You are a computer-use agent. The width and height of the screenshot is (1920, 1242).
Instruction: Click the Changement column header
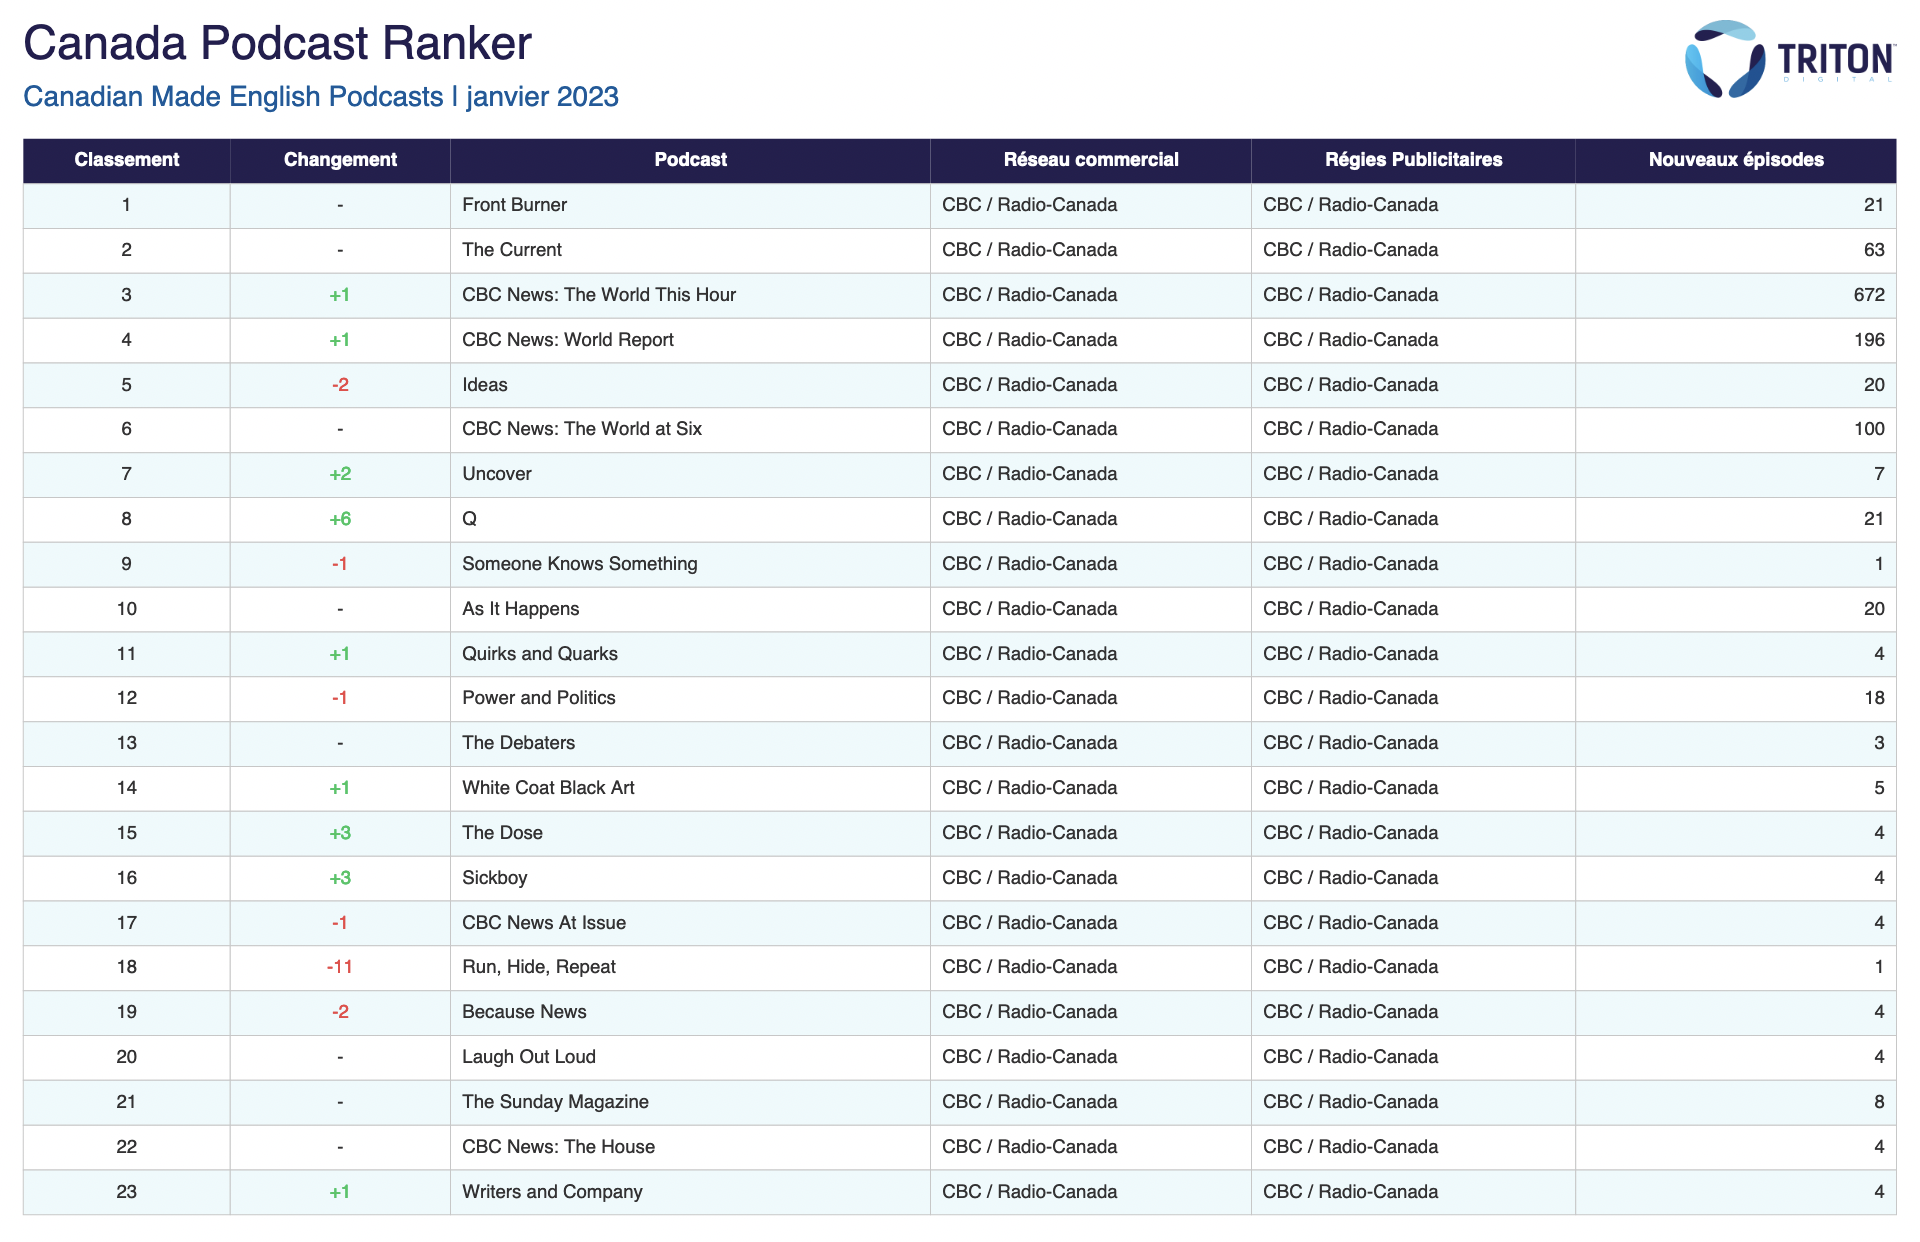coord(340,160)
